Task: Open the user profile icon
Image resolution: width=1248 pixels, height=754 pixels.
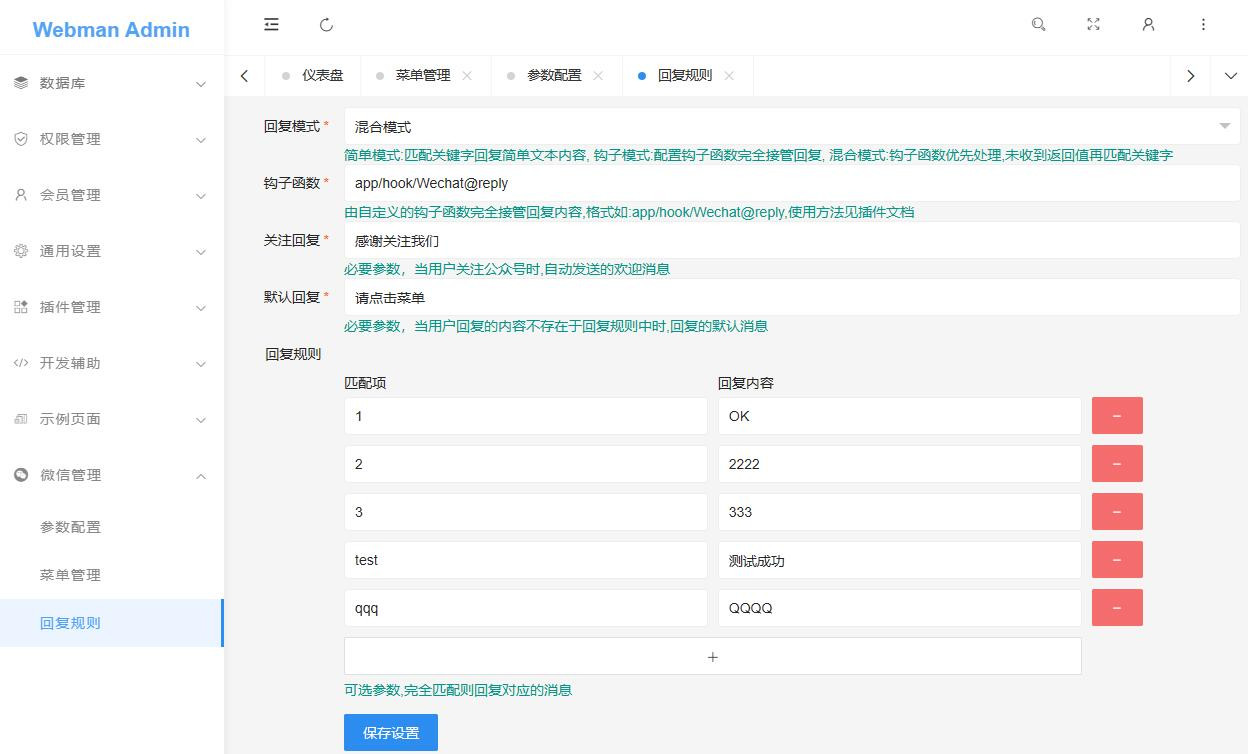Action: point(1148,25)
